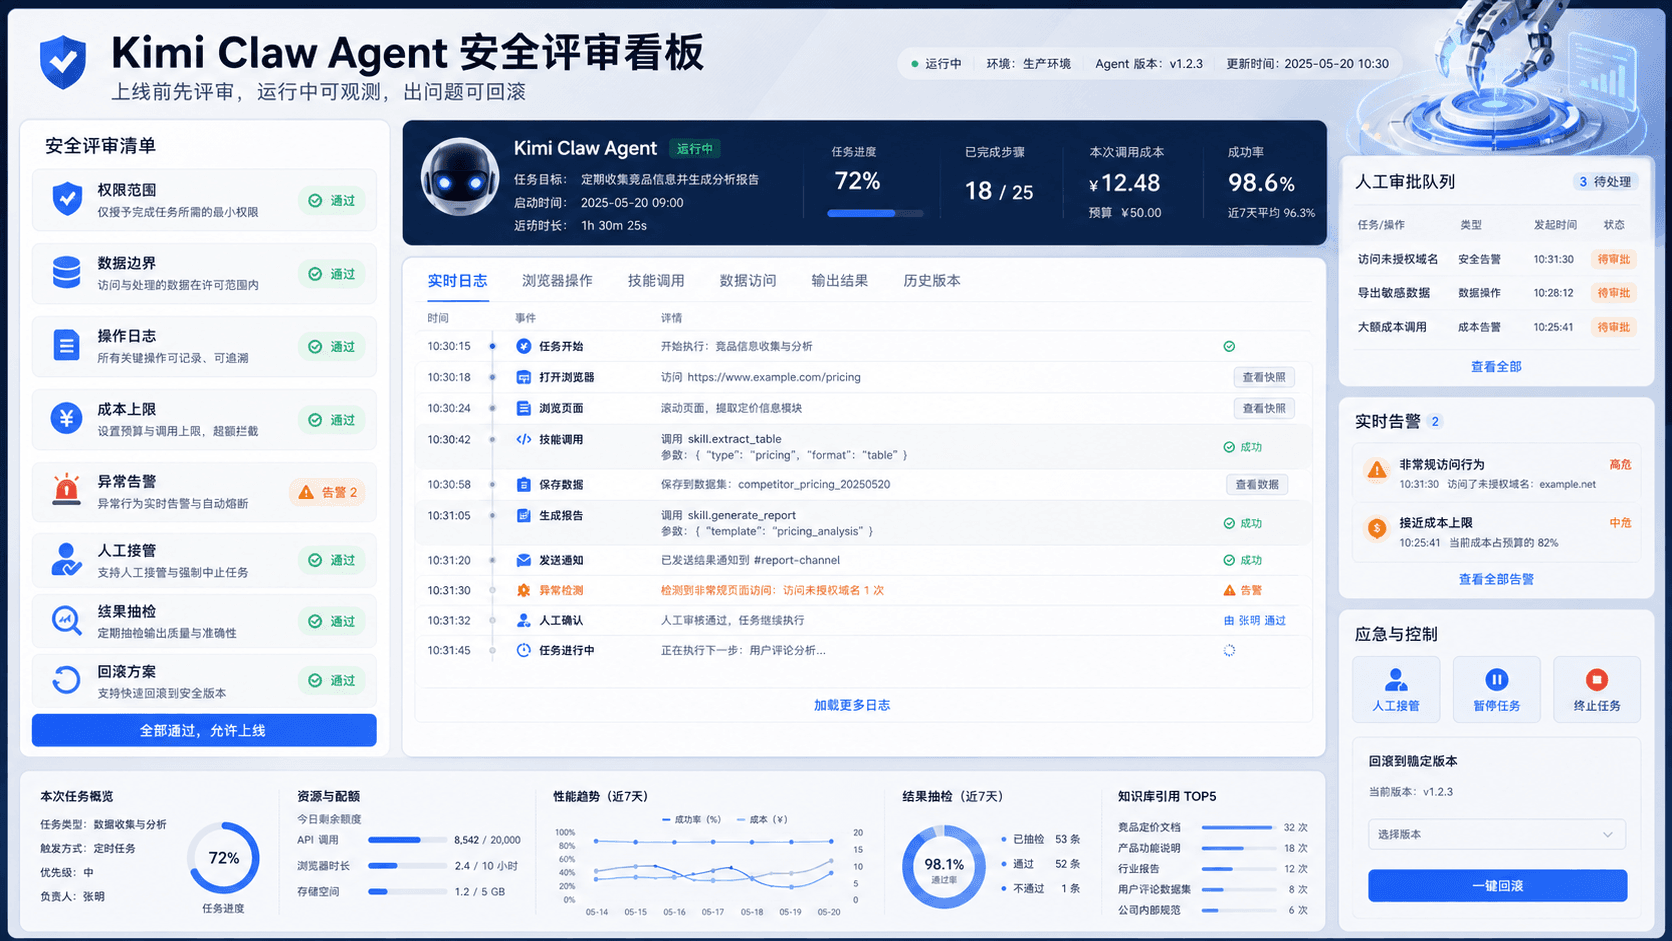
Task: Click the 高危 label on 非常规访问行为
Action: (1620, 464)
